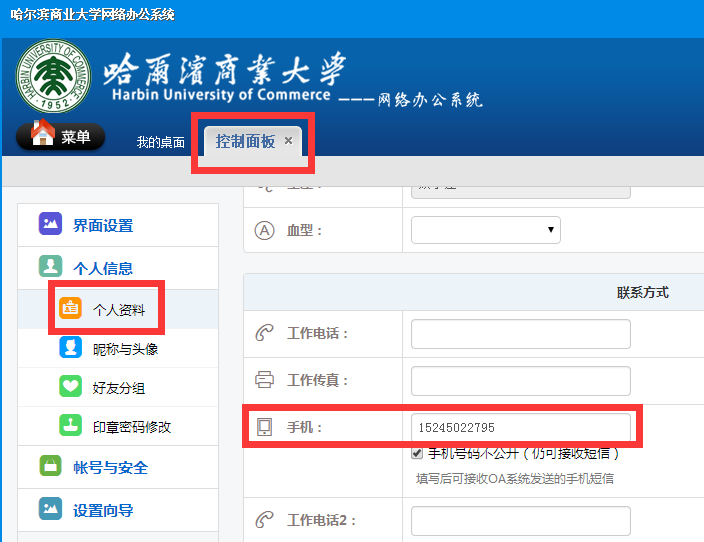
Task: Toggle the 手机号码不公开 checkbox
Action: click(417, 453)
